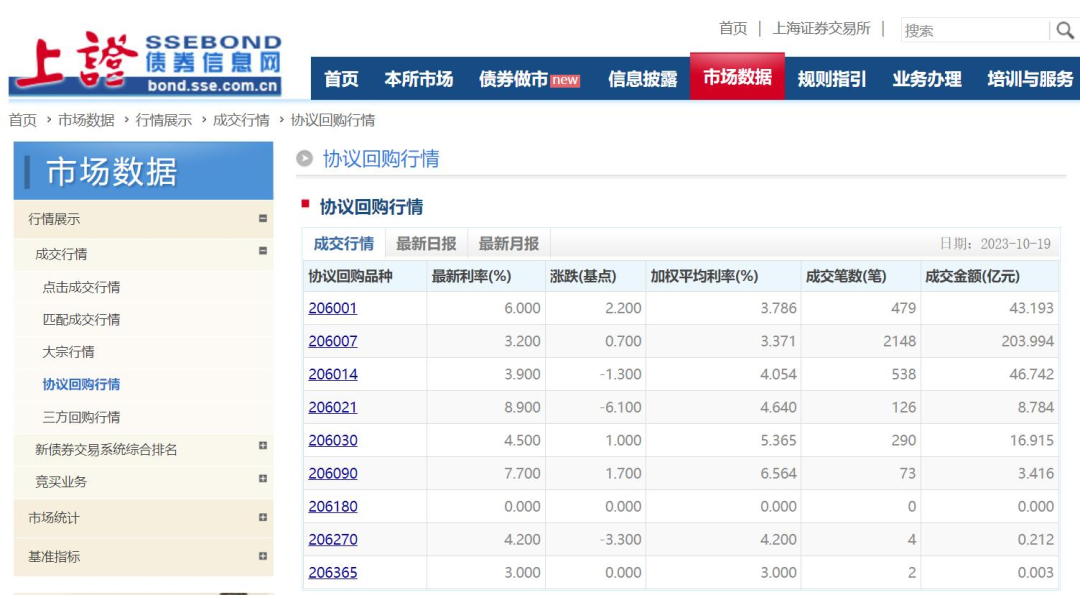
Task: Open the 206014 repo link
Action: point(333,374)
